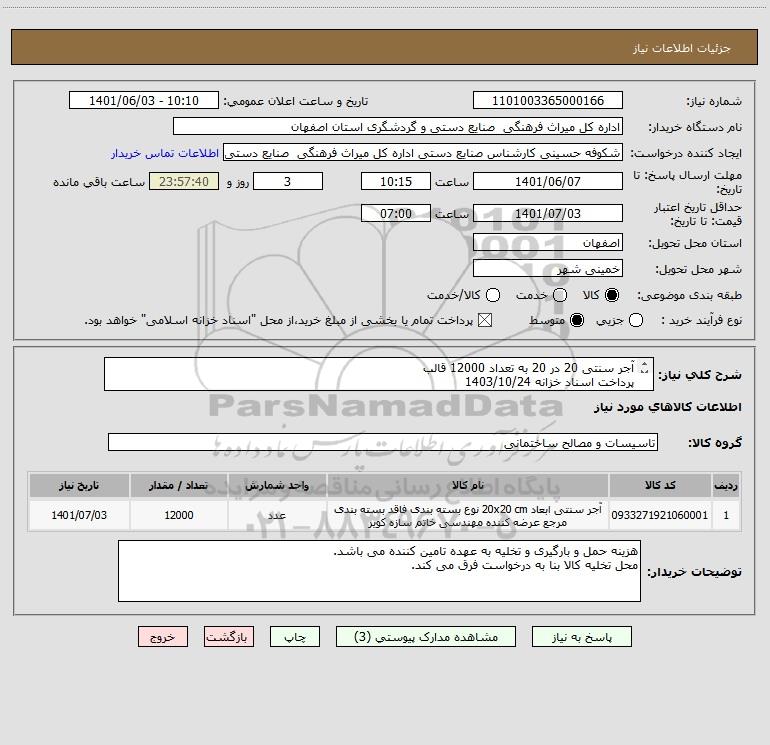Click the جزئیات اطلاعات نیاز header title
The width and height of the screenshot is (770, 745).
682,48
